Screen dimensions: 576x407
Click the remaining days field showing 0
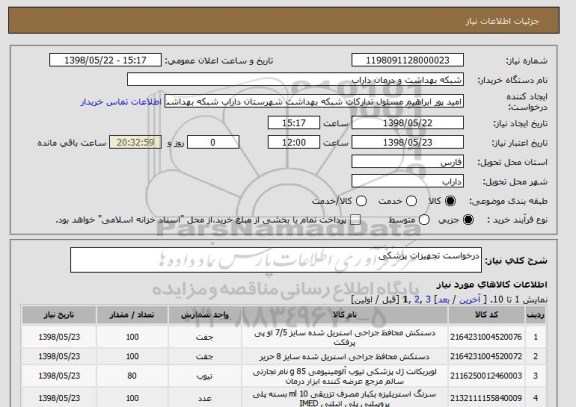(213, 142)
